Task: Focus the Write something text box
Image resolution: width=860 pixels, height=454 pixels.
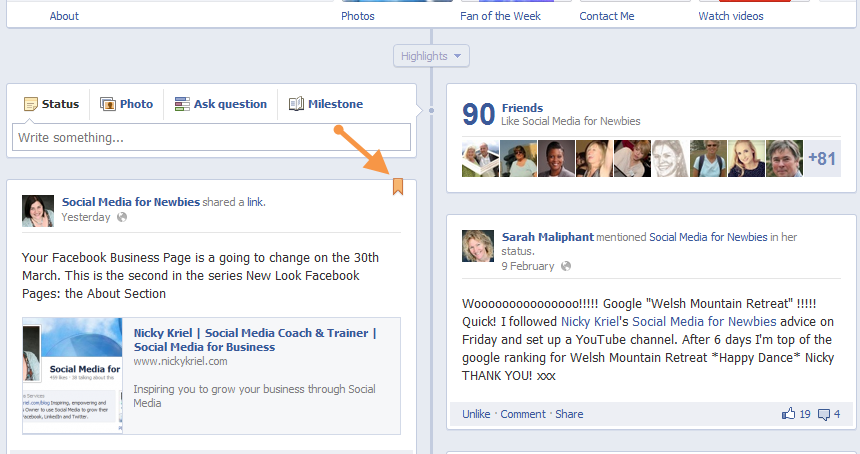Action: (x=211, y=137)
